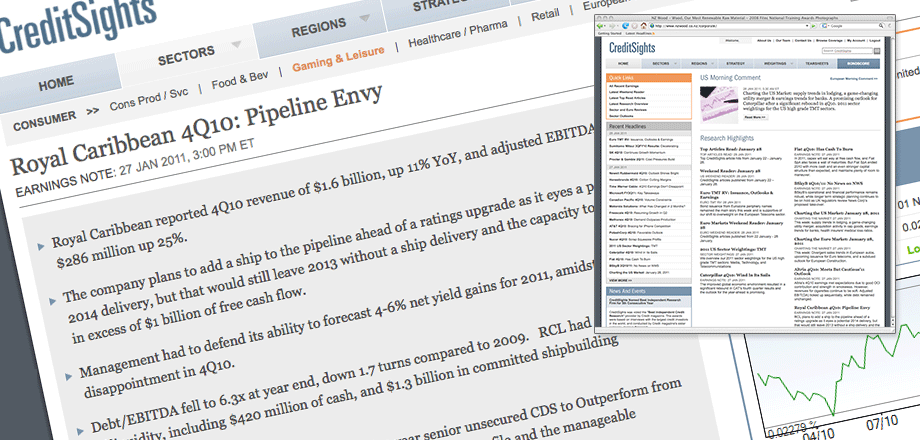Switch to the Bondscore tab

[x=858, y=63]
